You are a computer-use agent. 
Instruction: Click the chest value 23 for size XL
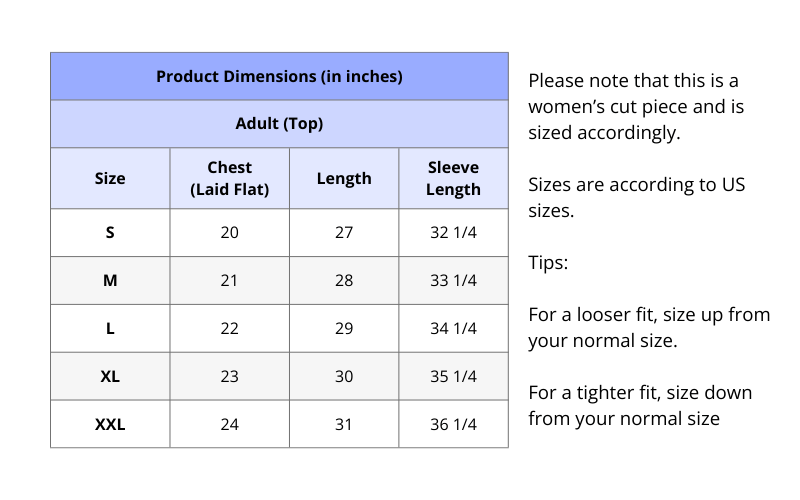(x=229, y=377)
